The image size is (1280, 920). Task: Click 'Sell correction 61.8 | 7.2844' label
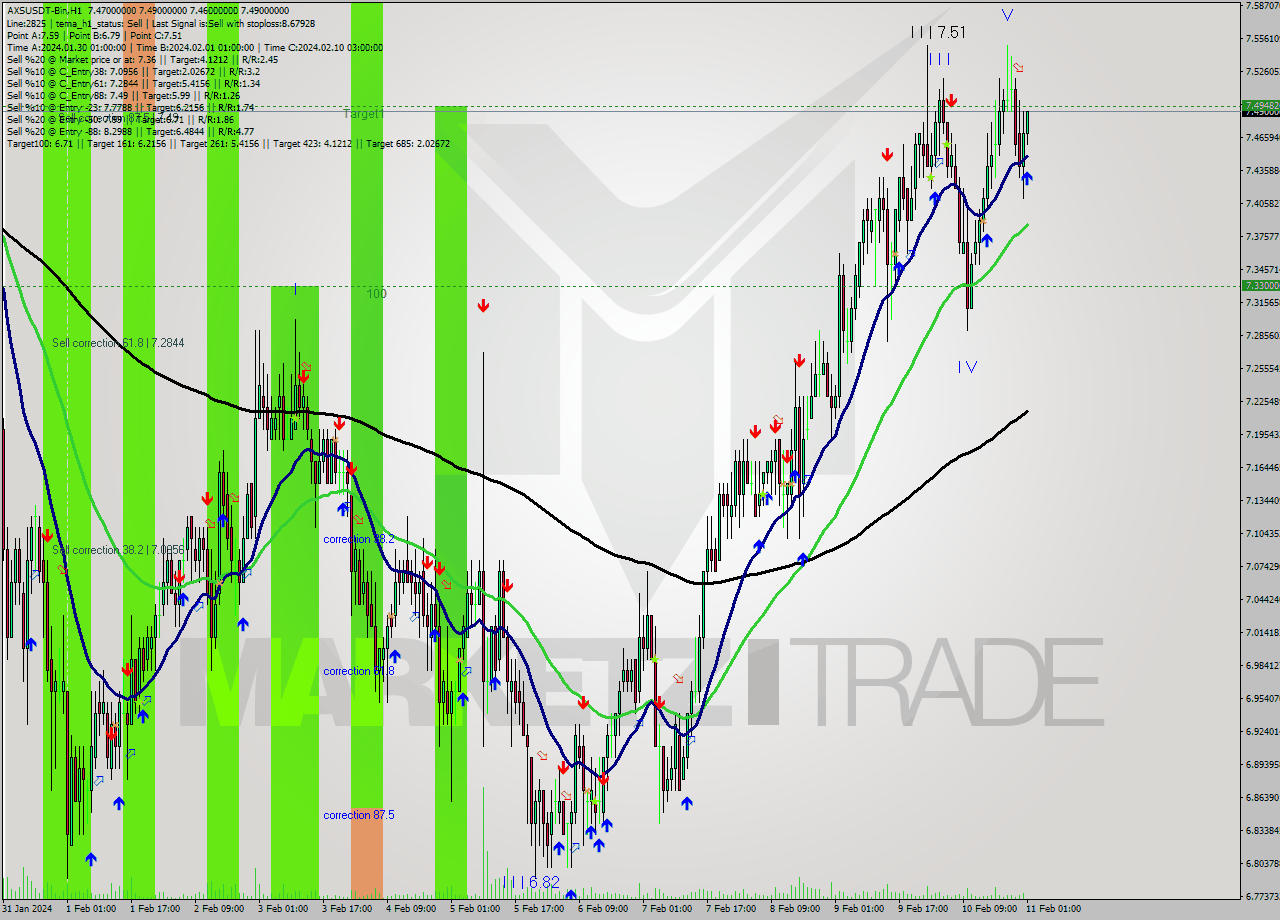[x=118, y=342]
